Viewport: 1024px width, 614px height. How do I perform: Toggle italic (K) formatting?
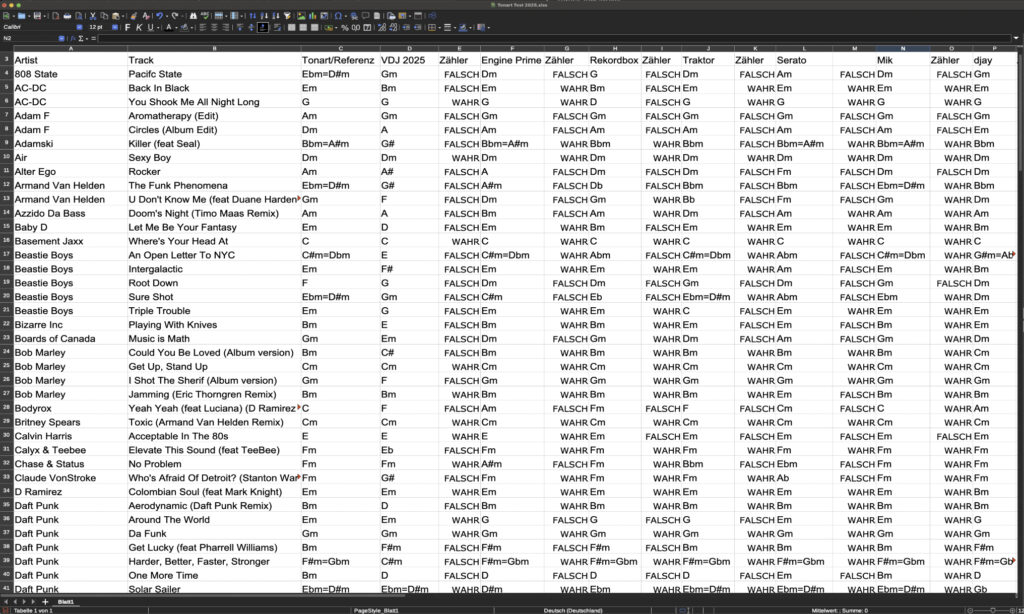pos(139,27)
